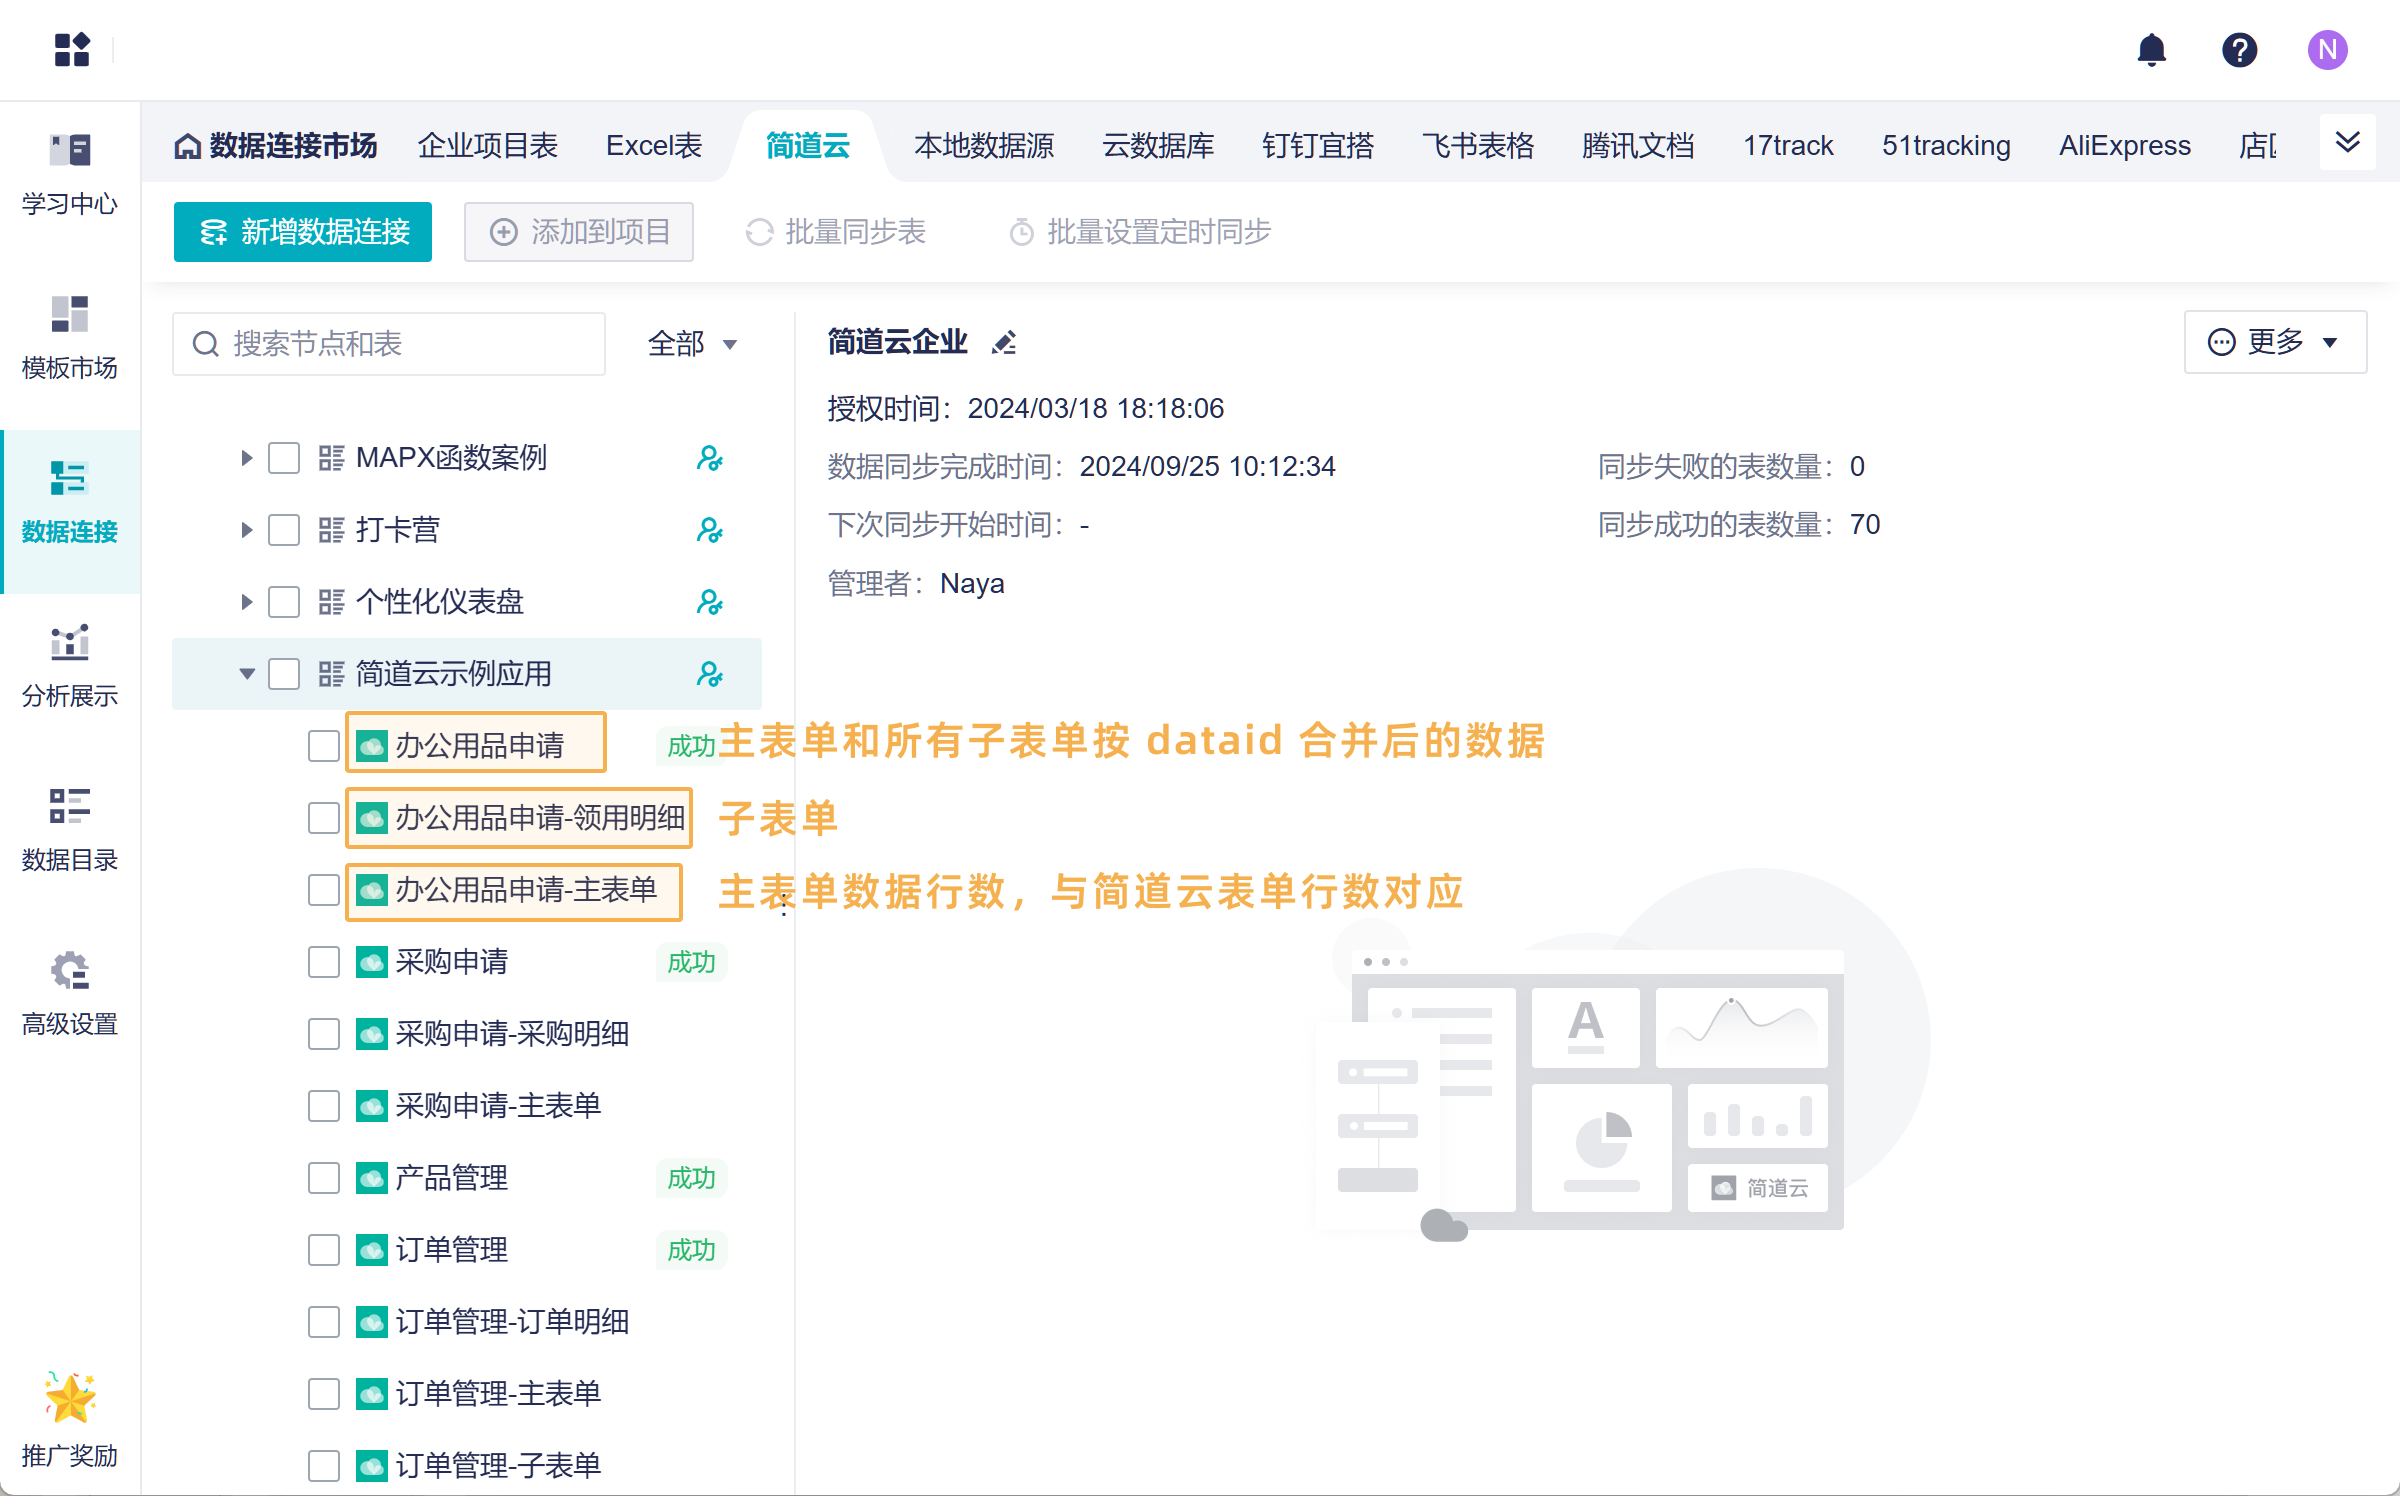This screenshot has height=1496, width=2400.
Task: Tick the checkbox for 打卡营
Action: [284, 530]
